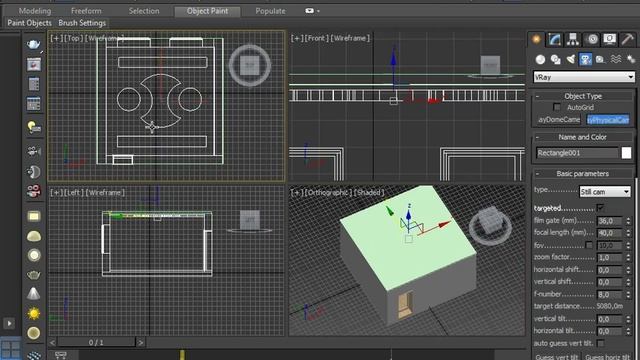This screenshot has width=640, height=360.
Task: Switch to the Modeling ribbon tab
Action: click(x=35, y=11)
